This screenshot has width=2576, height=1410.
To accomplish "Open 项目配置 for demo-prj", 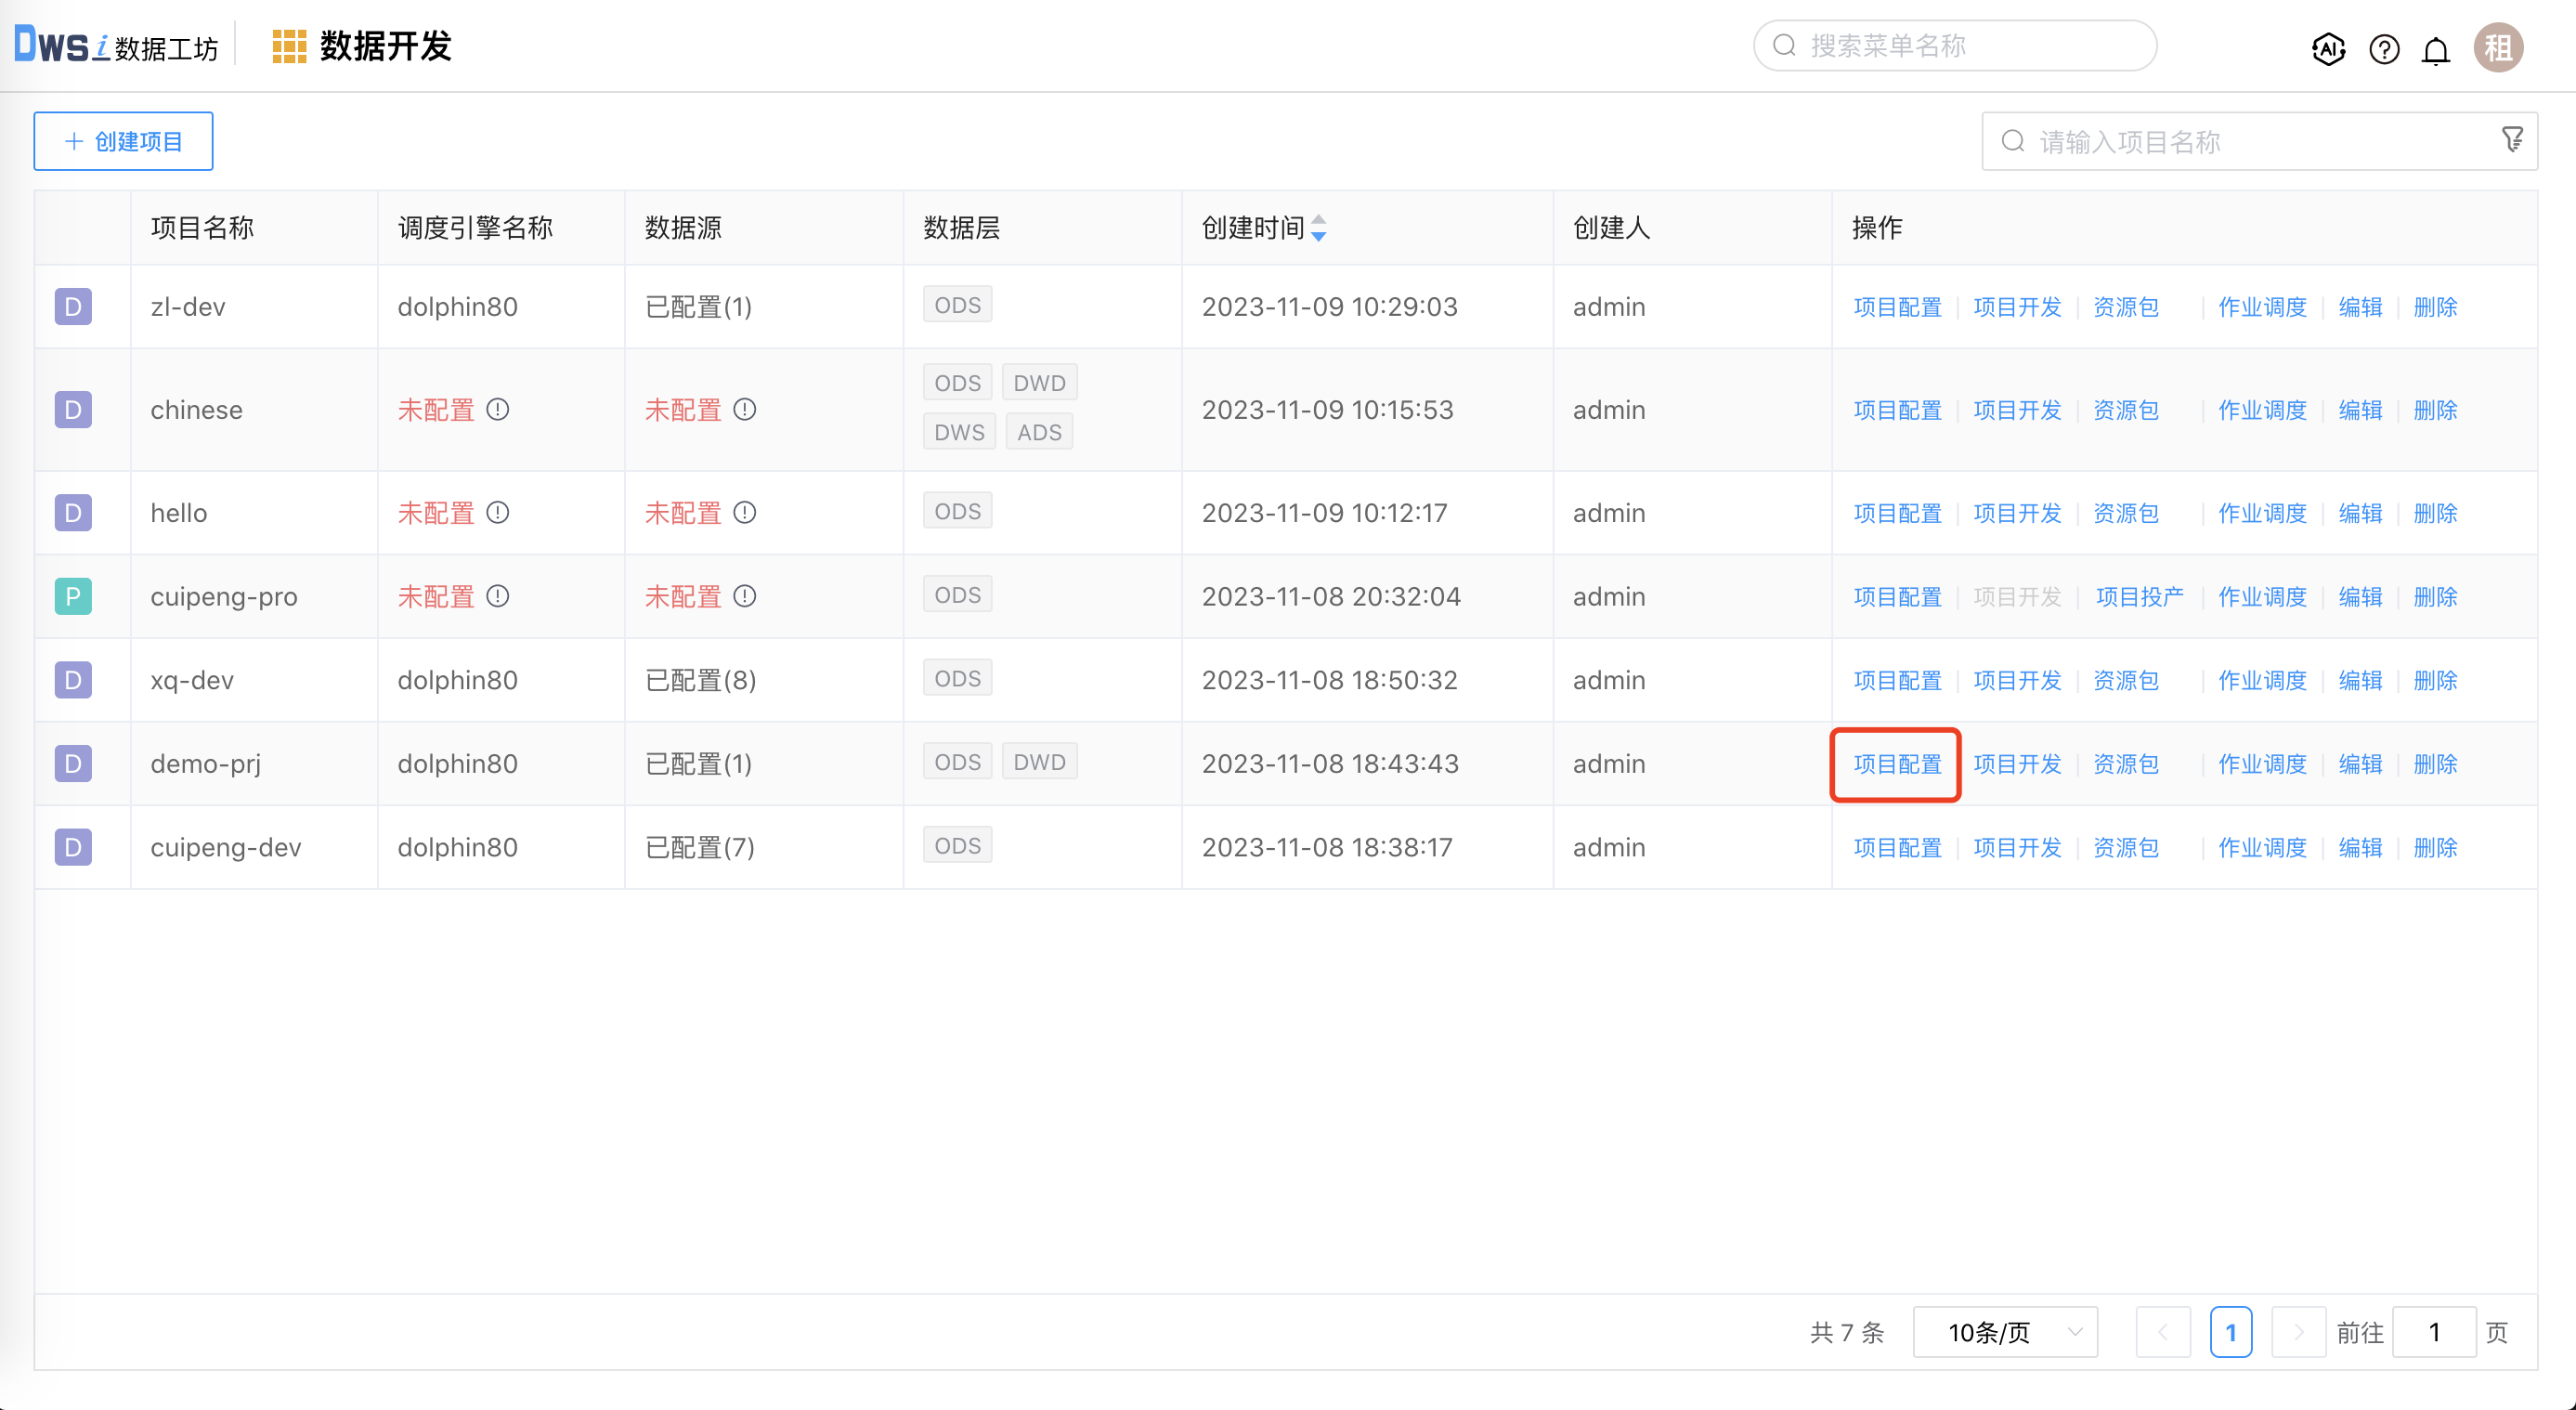I will tap(1895, 763).
